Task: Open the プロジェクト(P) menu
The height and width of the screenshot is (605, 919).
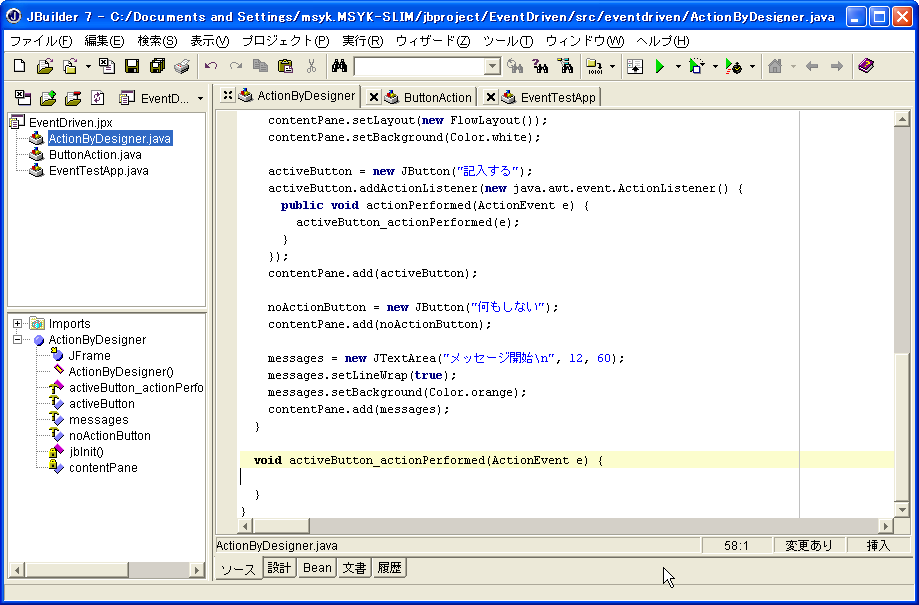Action: pos(285,41)
